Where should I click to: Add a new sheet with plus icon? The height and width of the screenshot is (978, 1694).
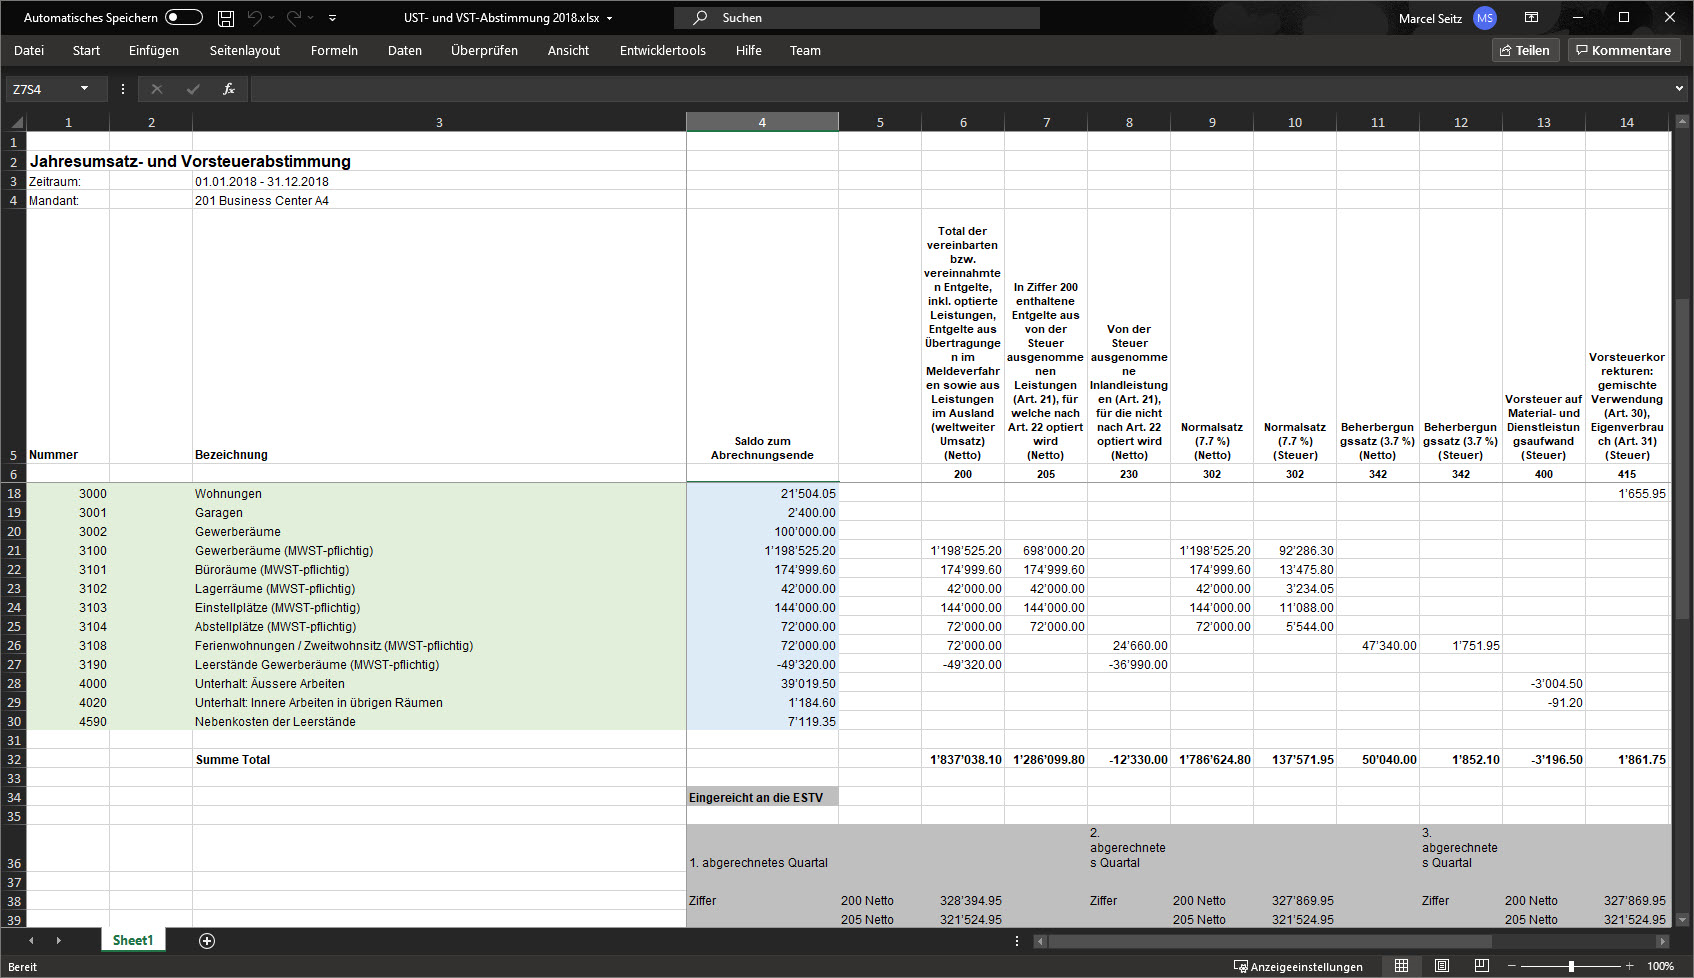coord(207,940)
